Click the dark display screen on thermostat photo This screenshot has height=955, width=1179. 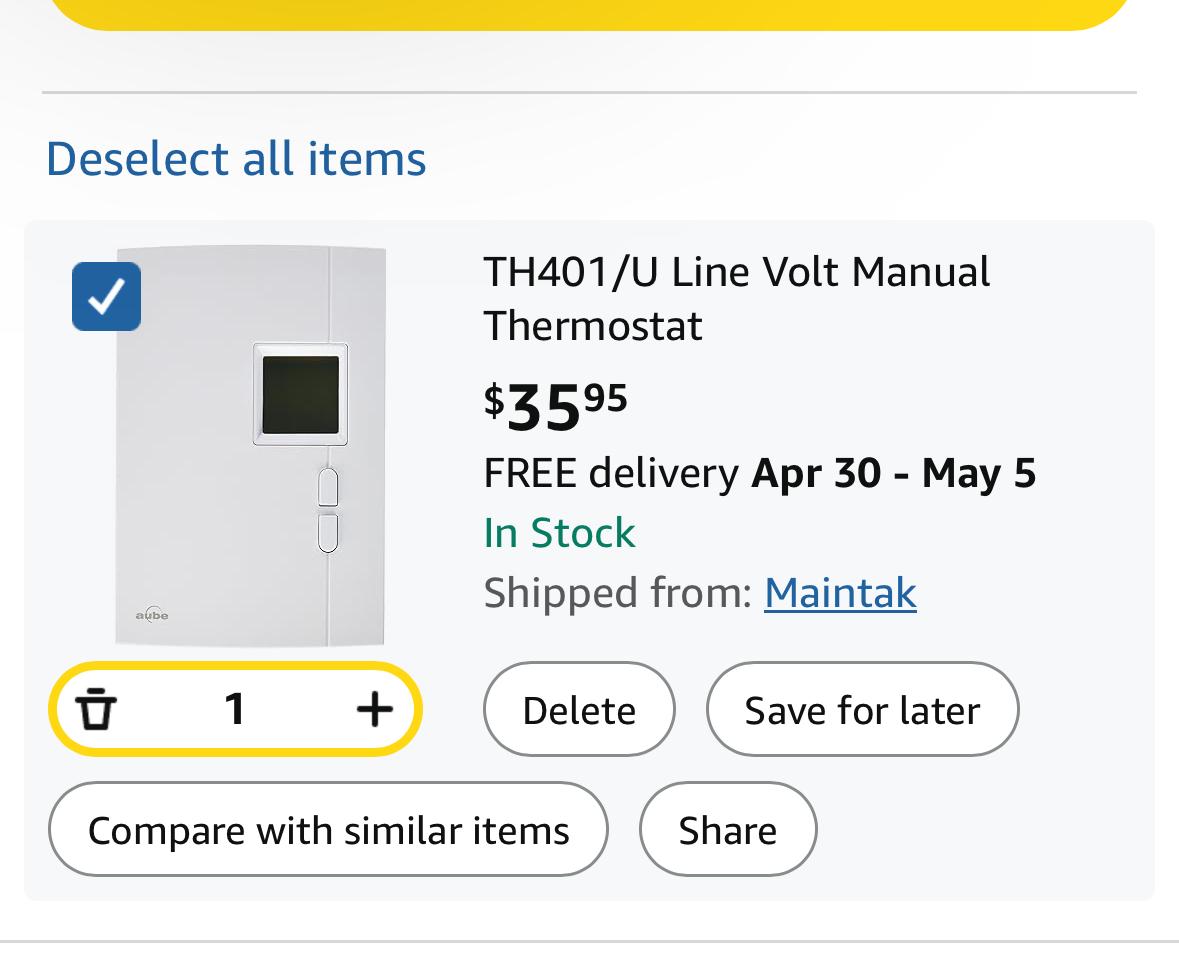pos(301,394)
